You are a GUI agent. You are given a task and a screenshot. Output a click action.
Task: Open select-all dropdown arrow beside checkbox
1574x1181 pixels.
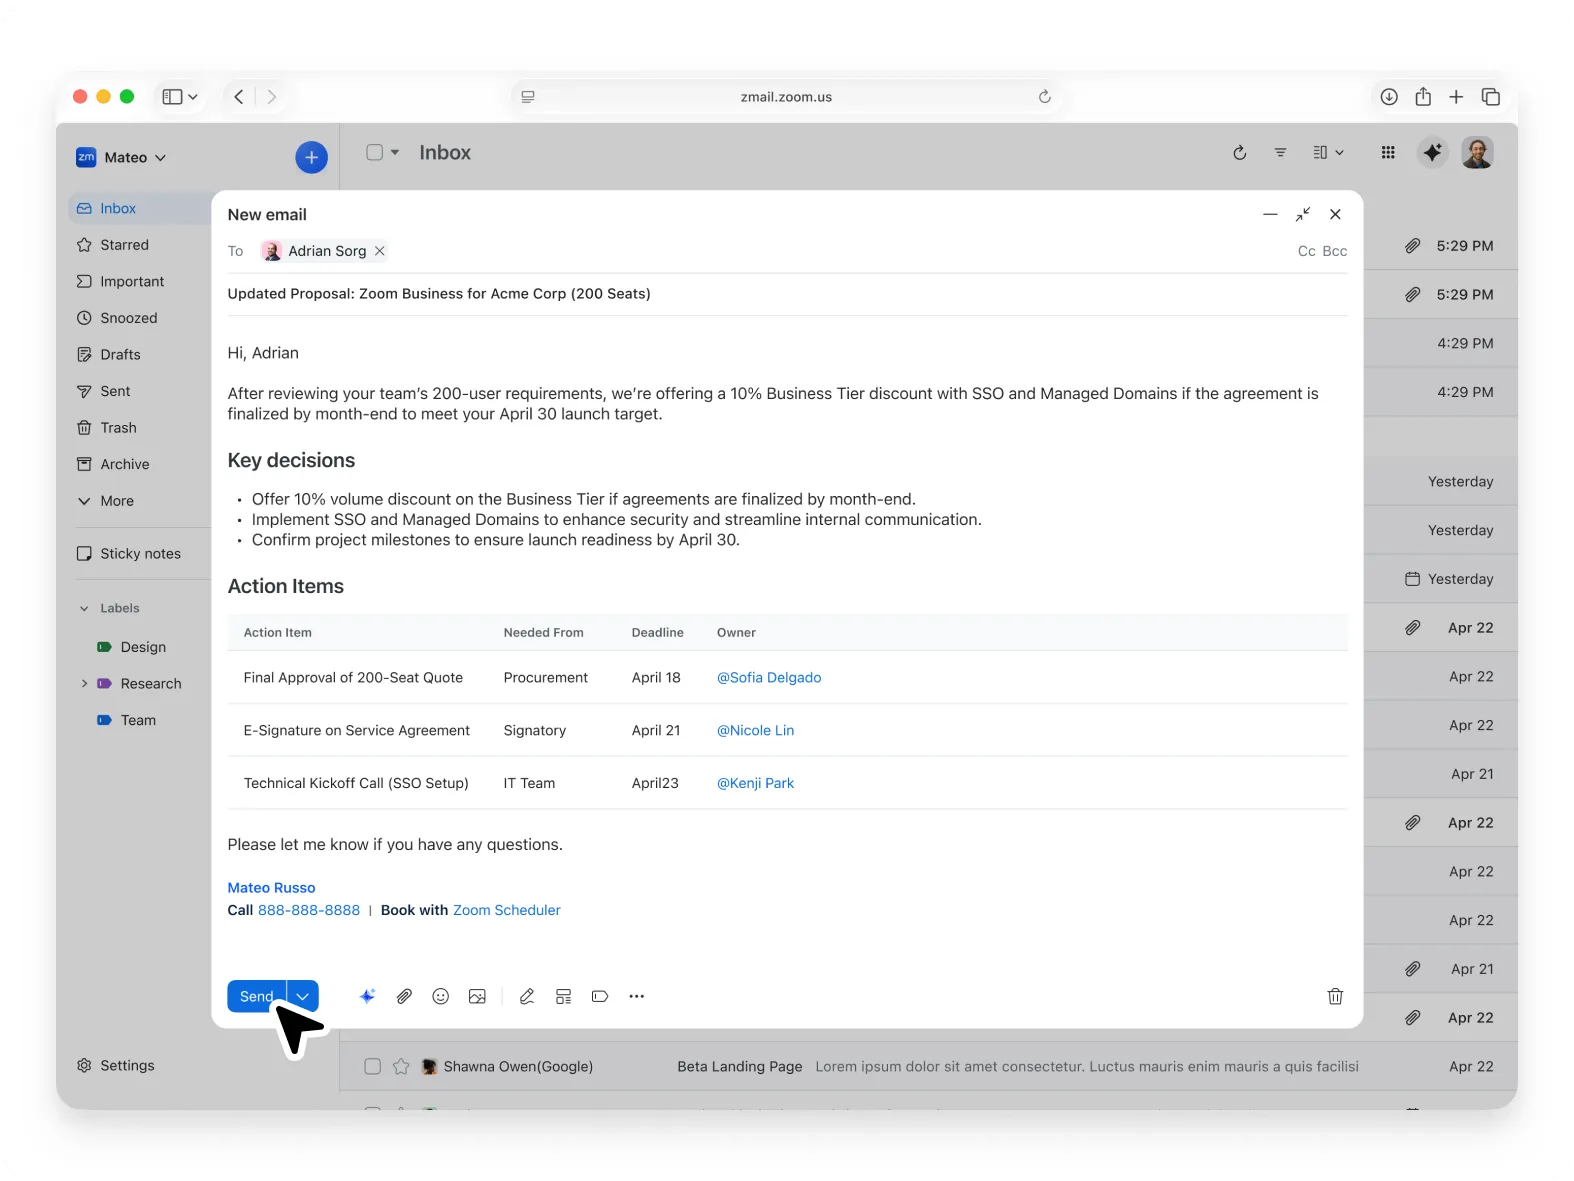pyautogui.click(x=395, y=152)
